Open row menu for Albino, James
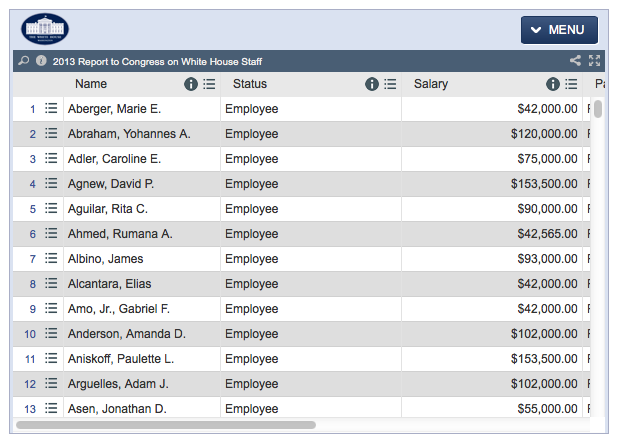 [51, 259]
